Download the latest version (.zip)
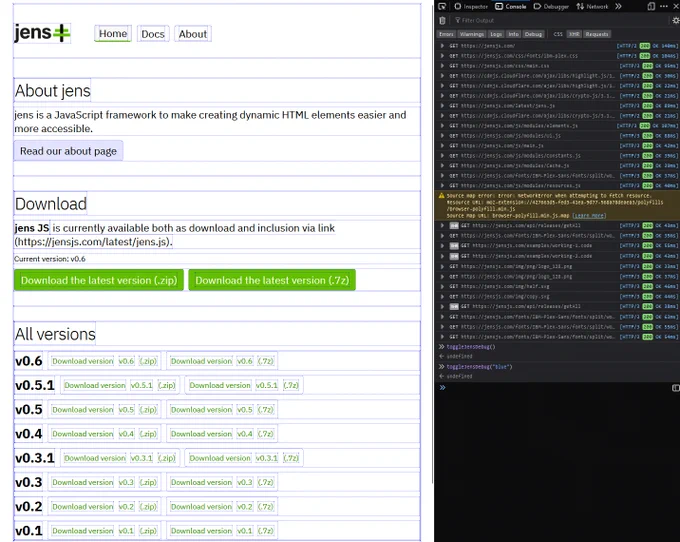The width and height of the screenshot is (680, 542). [x=99, y=280]
